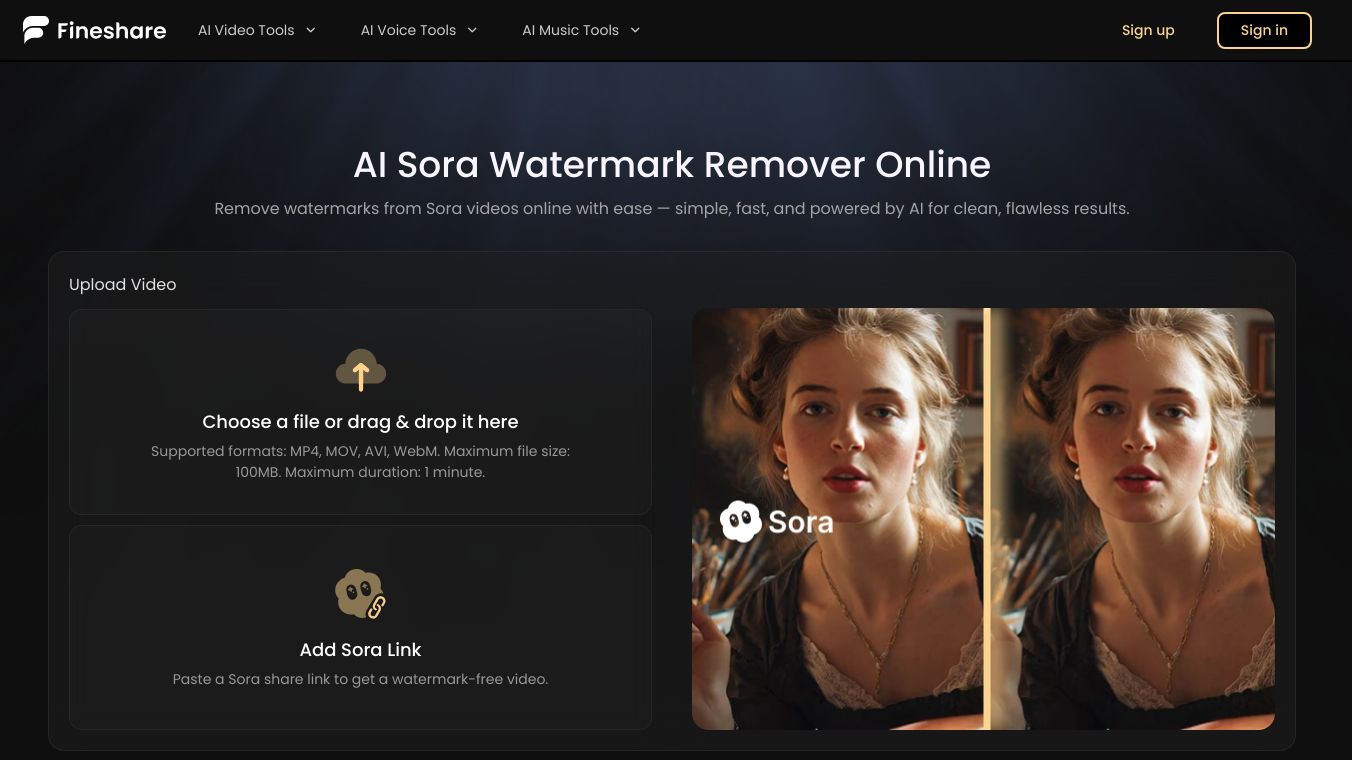Click the Sora link icon
The height and width of the screenshot is (760, 1352).
pyautogui.click(x=361, y=594)
